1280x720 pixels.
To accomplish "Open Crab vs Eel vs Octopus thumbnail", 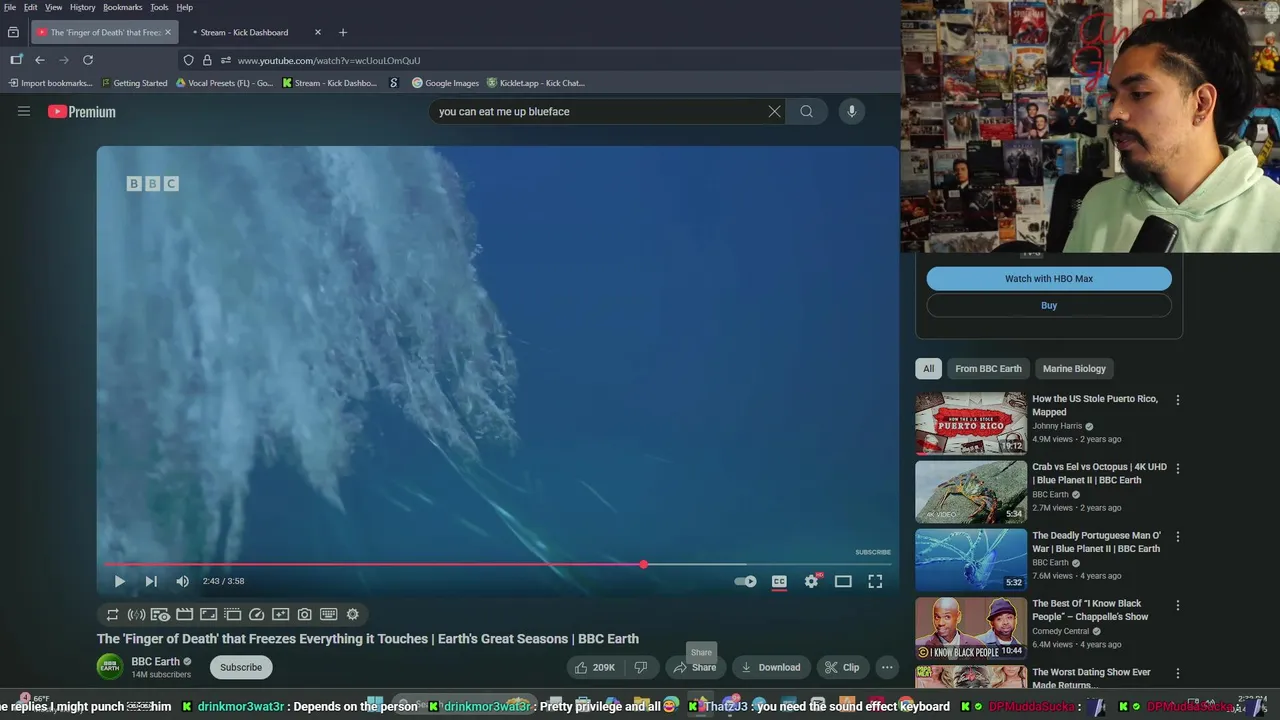I will point(971,492).
